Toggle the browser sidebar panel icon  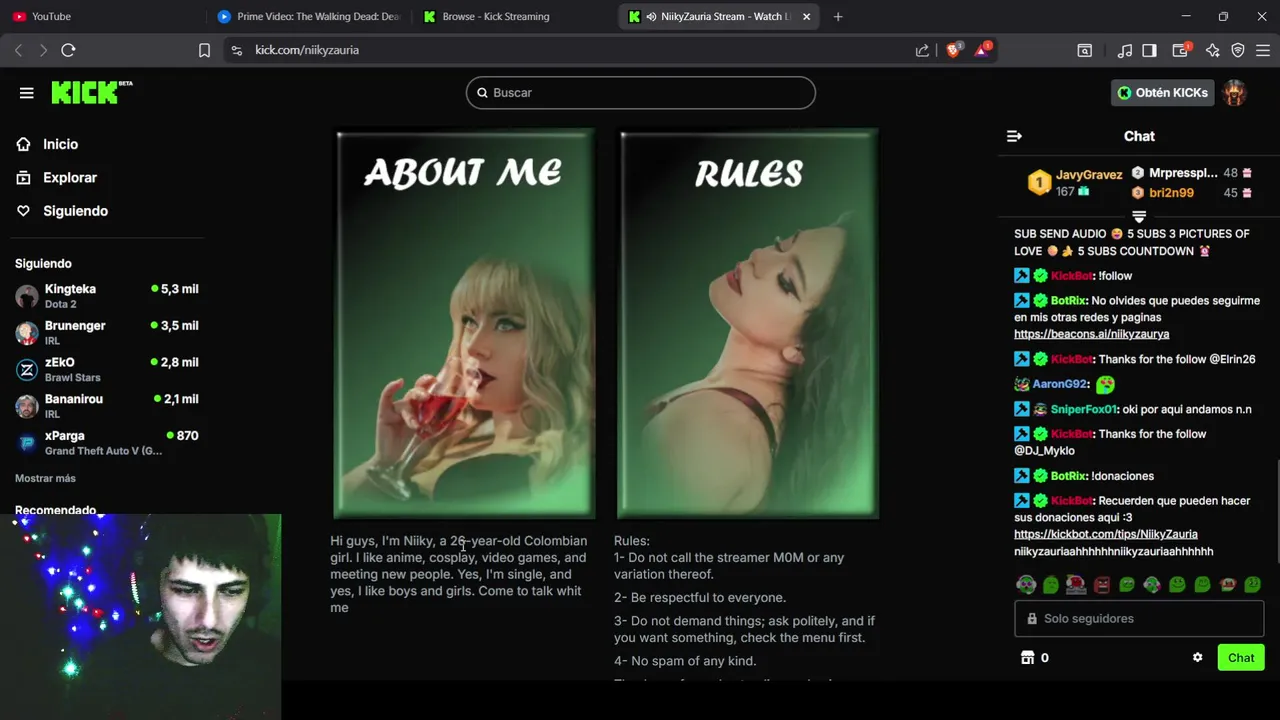point(1150,50)
